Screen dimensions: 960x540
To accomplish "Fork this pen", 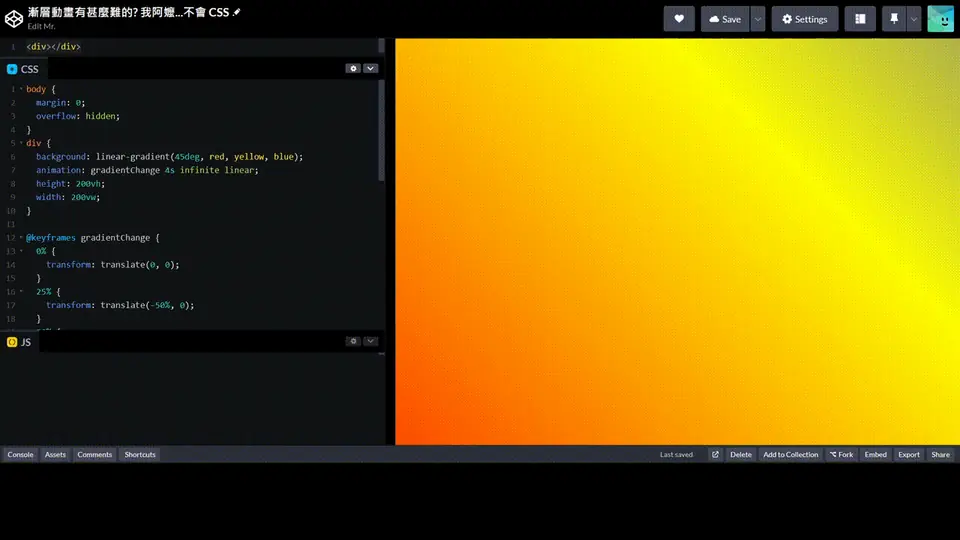I will 841,454.
